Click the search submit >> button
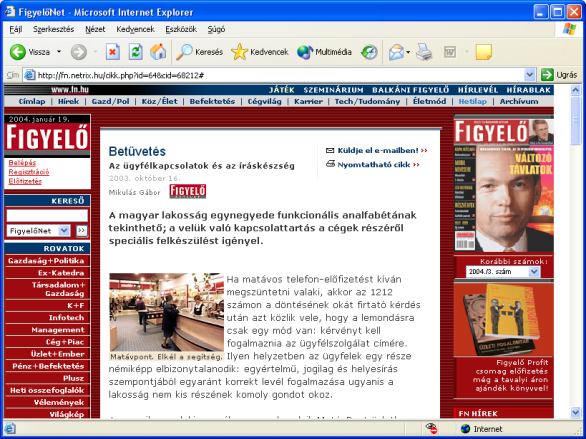 [81, 231]
